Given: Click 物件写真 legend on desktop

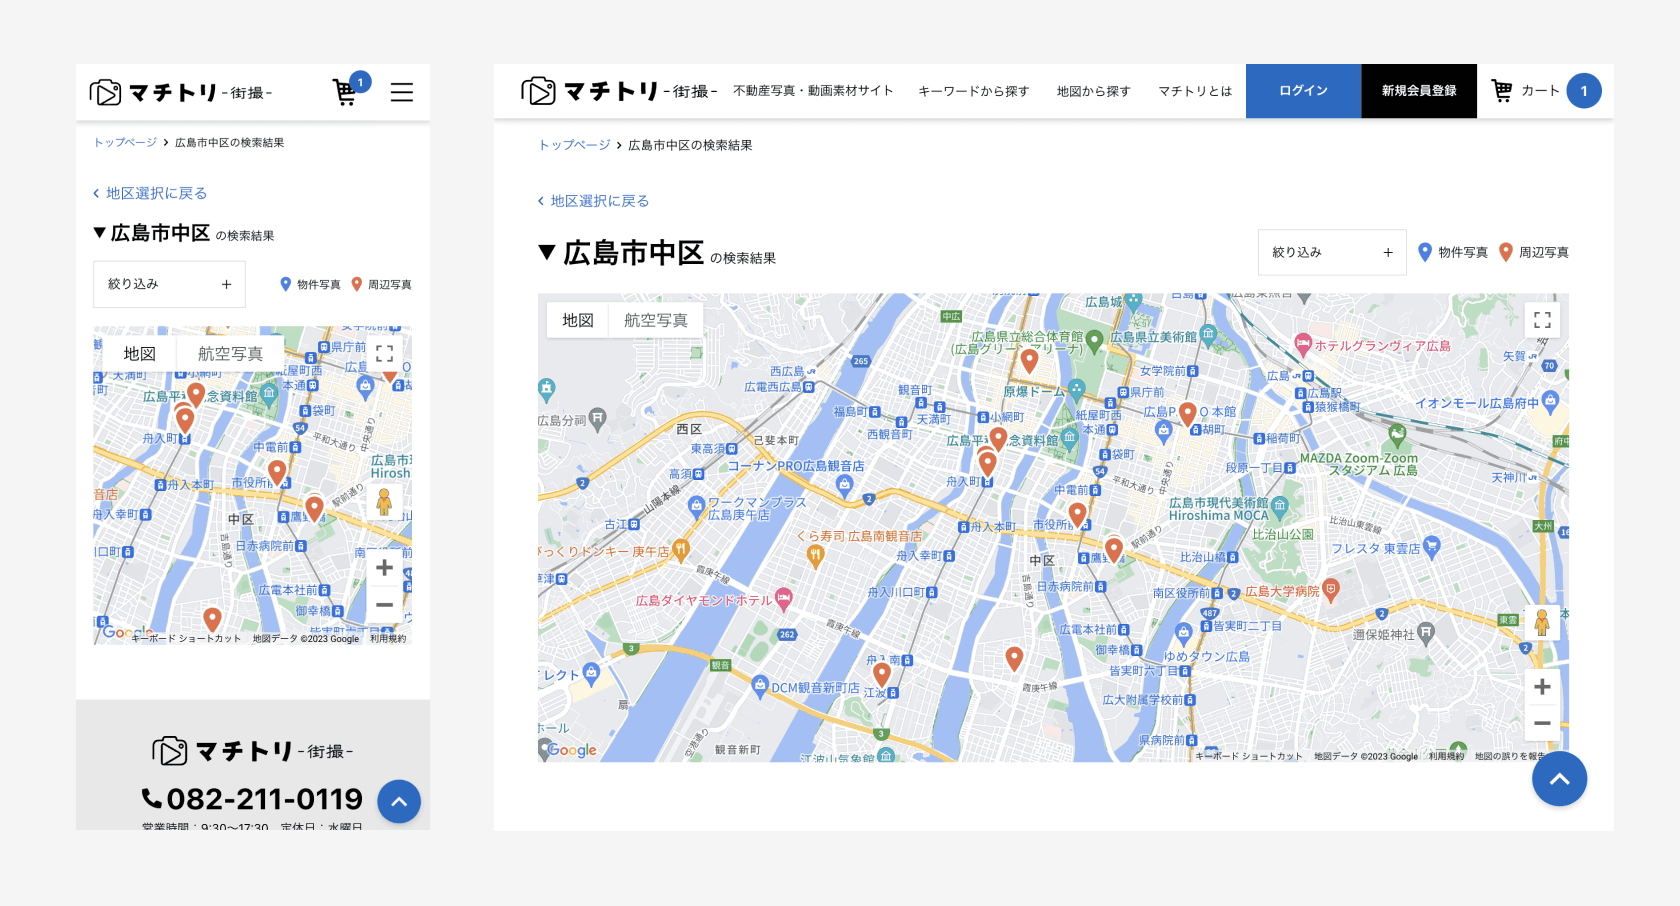Looking at the screenshot, I should click(1453, 252).
